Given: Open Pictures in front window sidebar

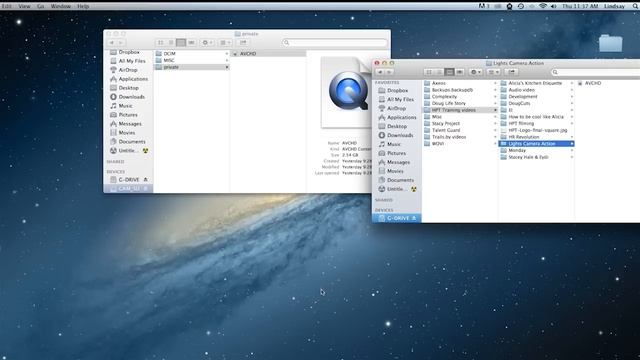Looking at the screenshot, I should pos(397,153).
